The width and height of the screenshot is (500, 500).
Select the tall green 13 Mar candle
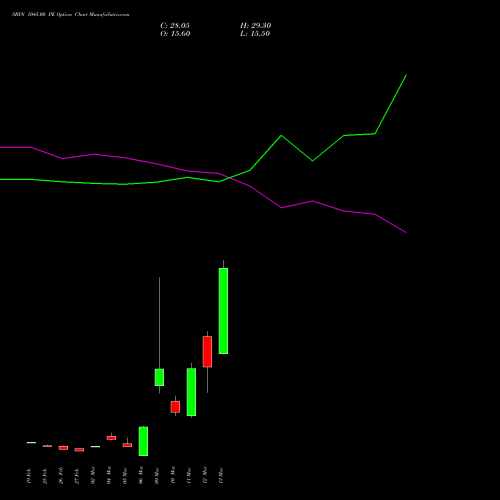tap(223, 311)
